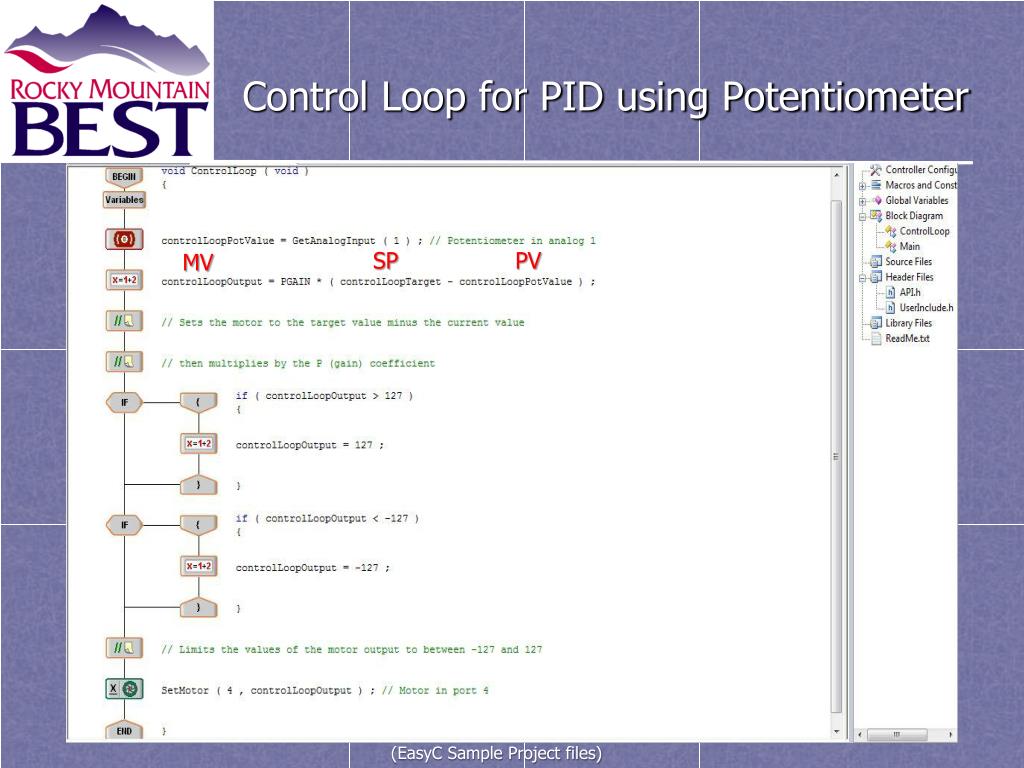
Task: Click the code editor vertical scrollbar down arrow
Action: 836,732
